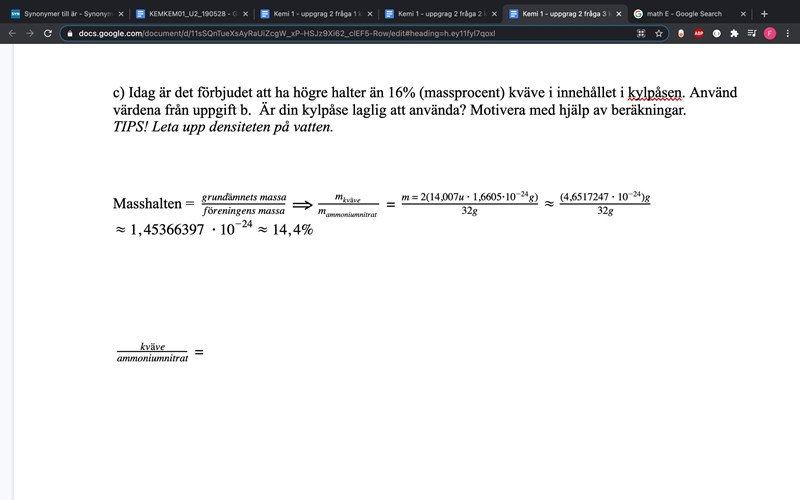
Task: Click the QR code icon in address bar
Action: [x=641, y=33]
